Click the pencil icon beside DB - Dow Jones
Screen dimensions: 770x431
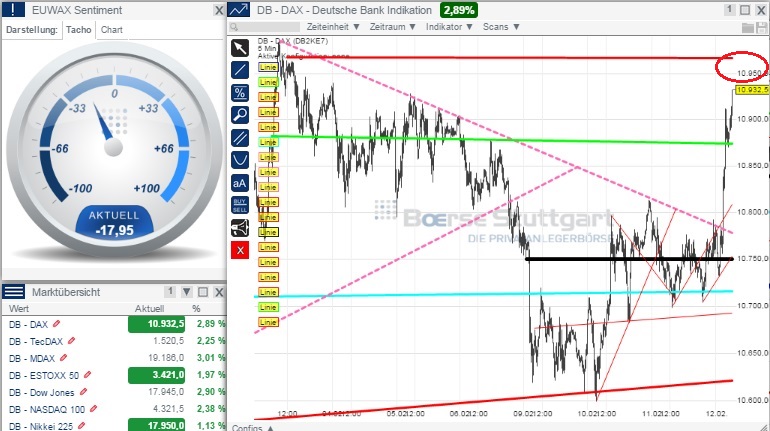click(83, 391)
